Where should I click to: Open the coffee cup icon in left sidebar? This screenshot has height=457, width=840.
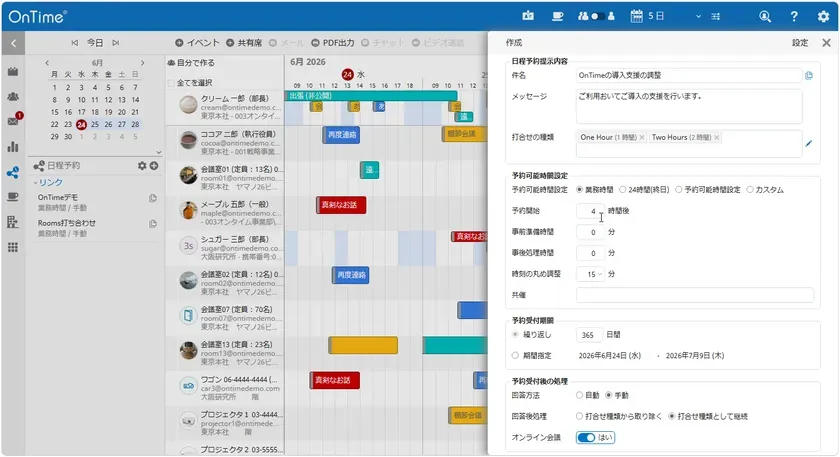pos(13,197)
